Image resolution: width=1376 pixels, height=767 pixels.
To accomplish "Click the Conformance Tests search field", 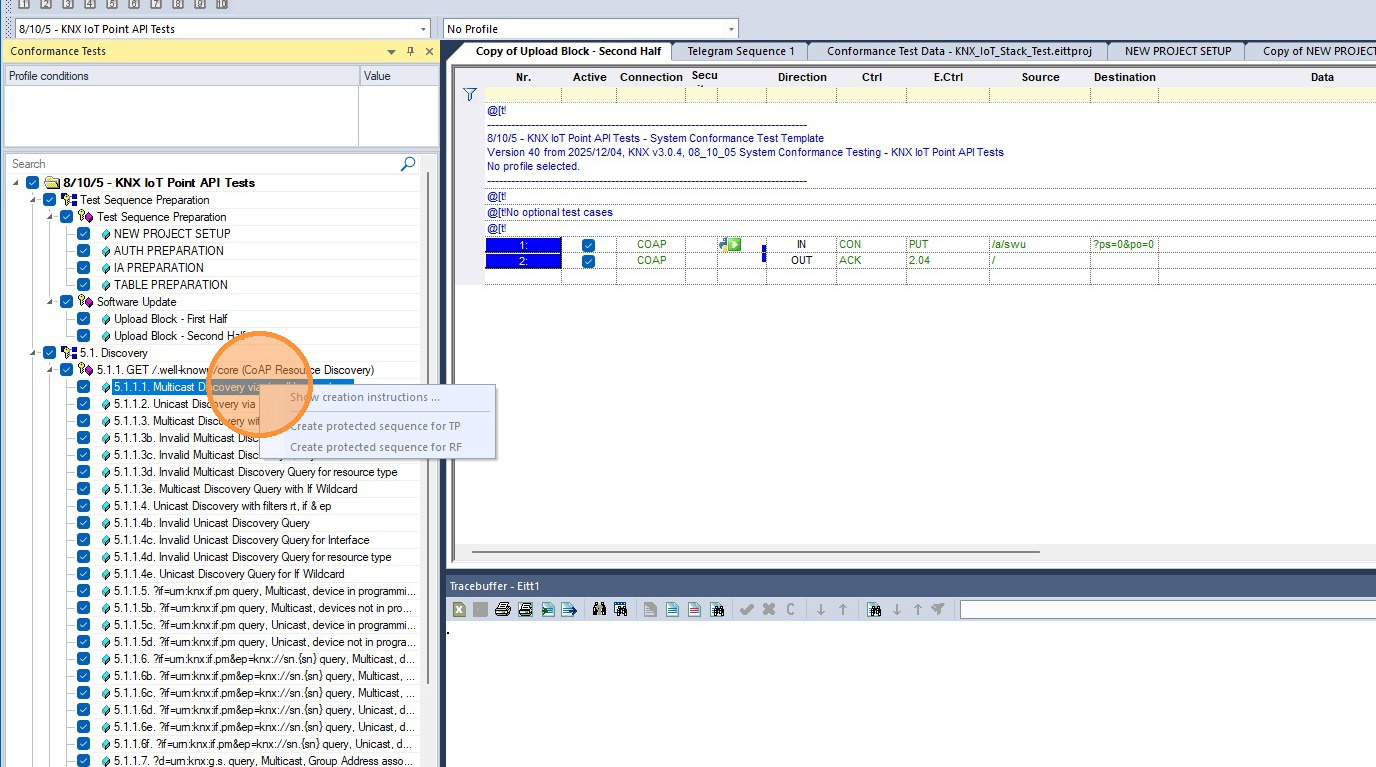I will click(202, 164).
